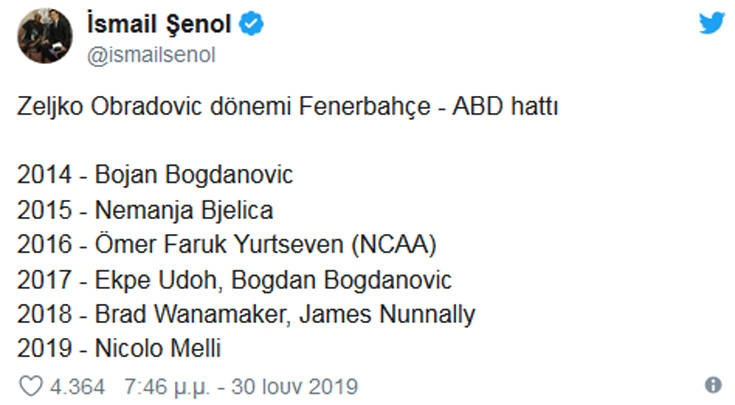
Task: Click the 2014 Bojan Bogdanovic line
Action: 155,175
